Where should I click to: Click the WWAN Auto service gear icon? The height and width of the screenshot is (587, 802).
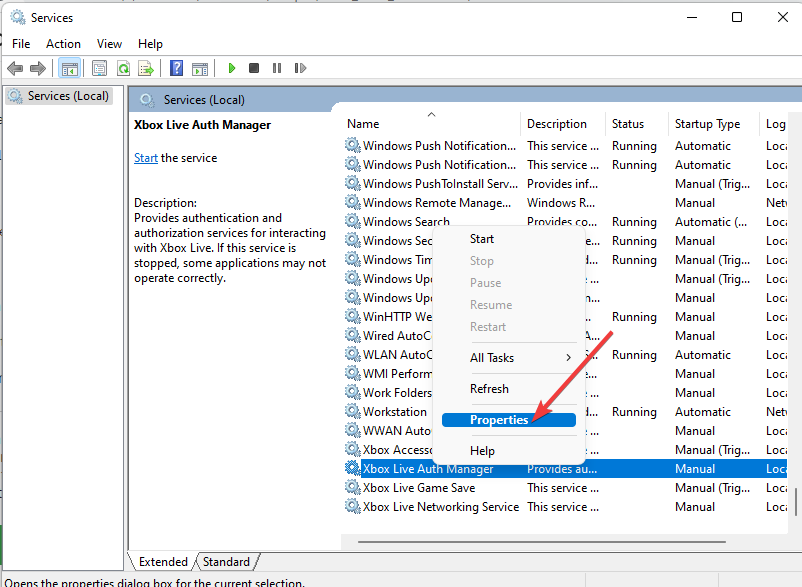pos(352,430)
